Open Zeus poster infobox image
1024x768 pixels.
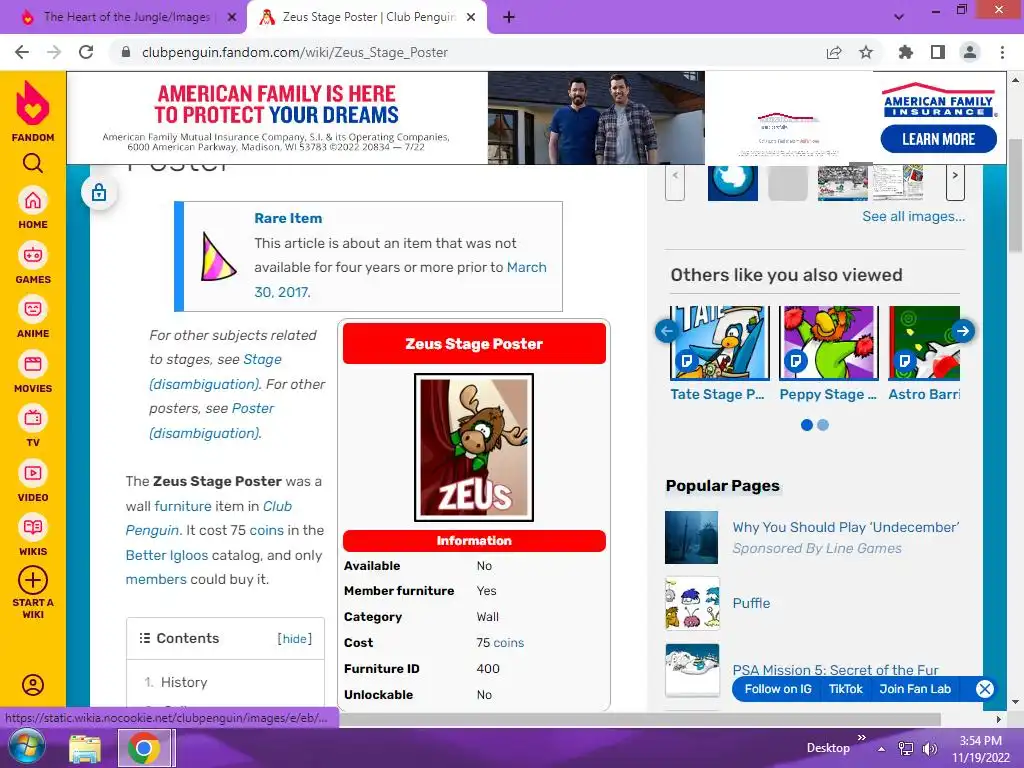pos(474,447)
